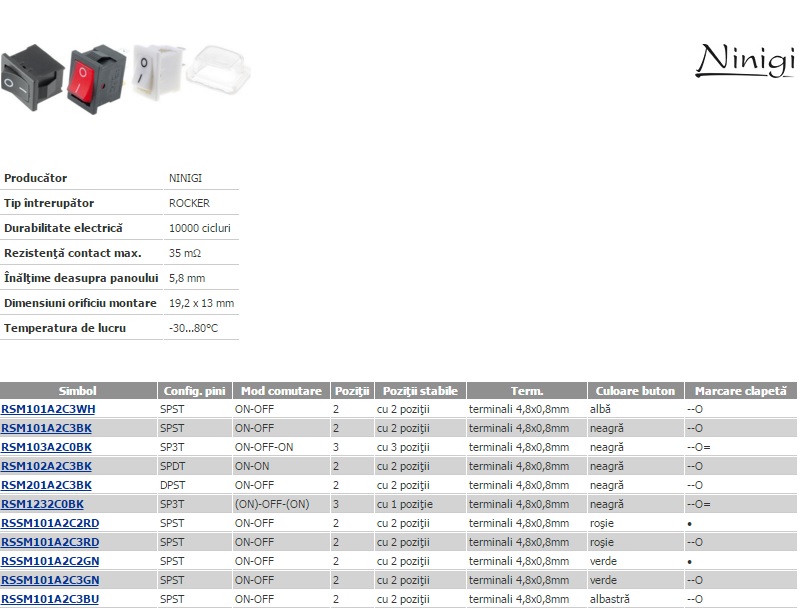Click the transparent switch cover photo
803x615 pixels.
(218, 71)
